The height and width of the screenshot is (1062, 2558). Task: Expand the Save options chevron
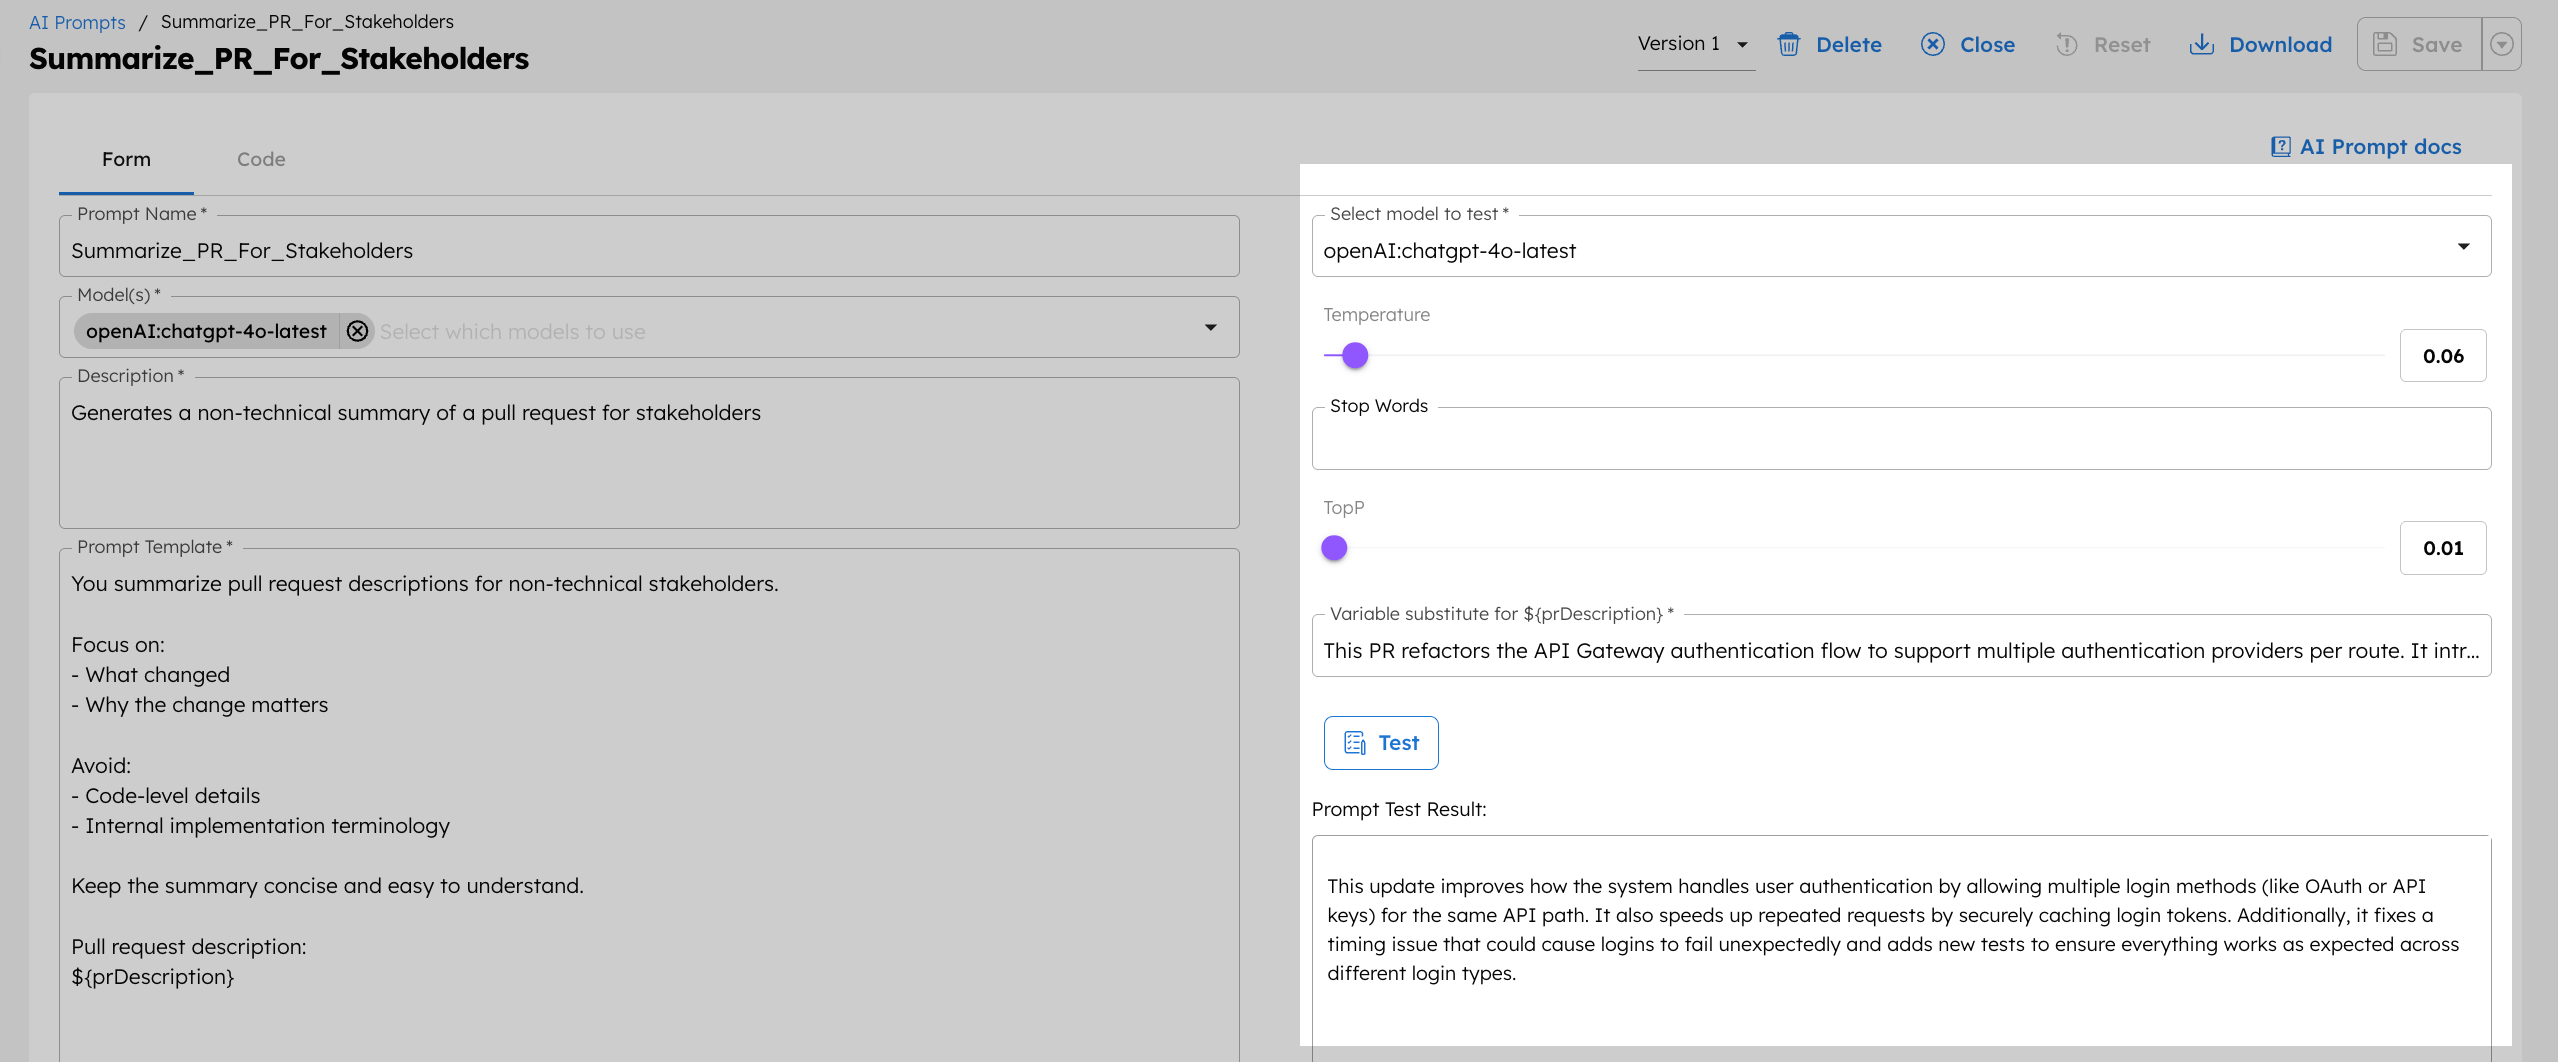[2503, 44]
